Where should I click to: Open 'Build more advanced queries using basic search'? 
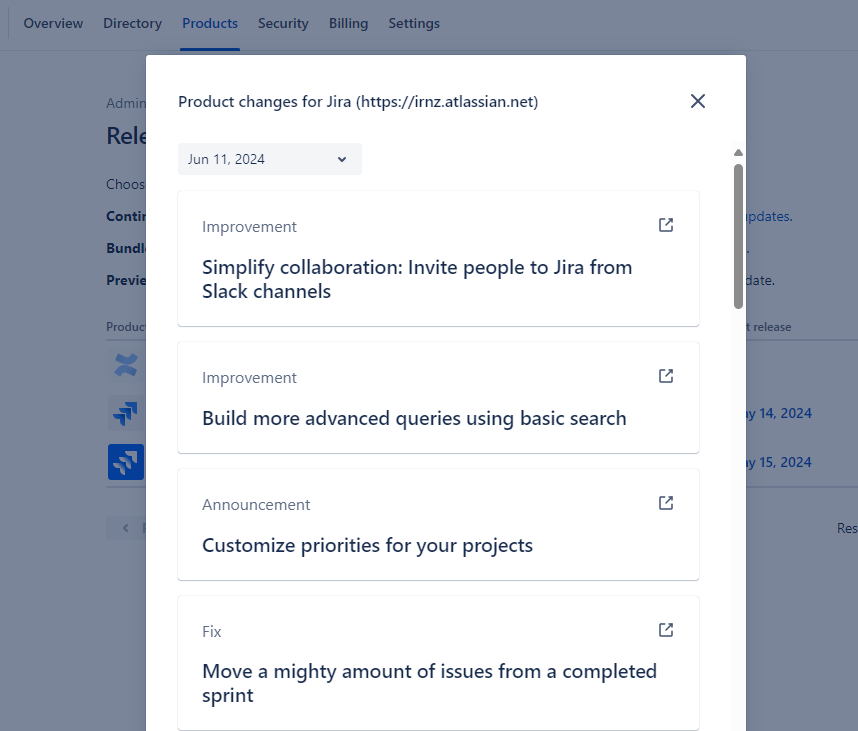[438, 397]
